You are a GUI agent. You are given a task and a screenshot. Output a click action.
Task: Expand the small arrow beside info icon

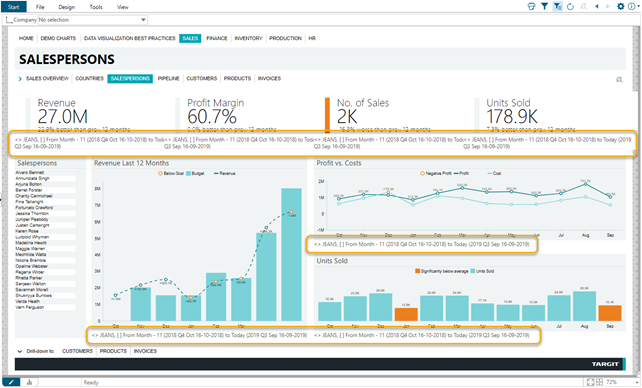[x=637, y=7]
